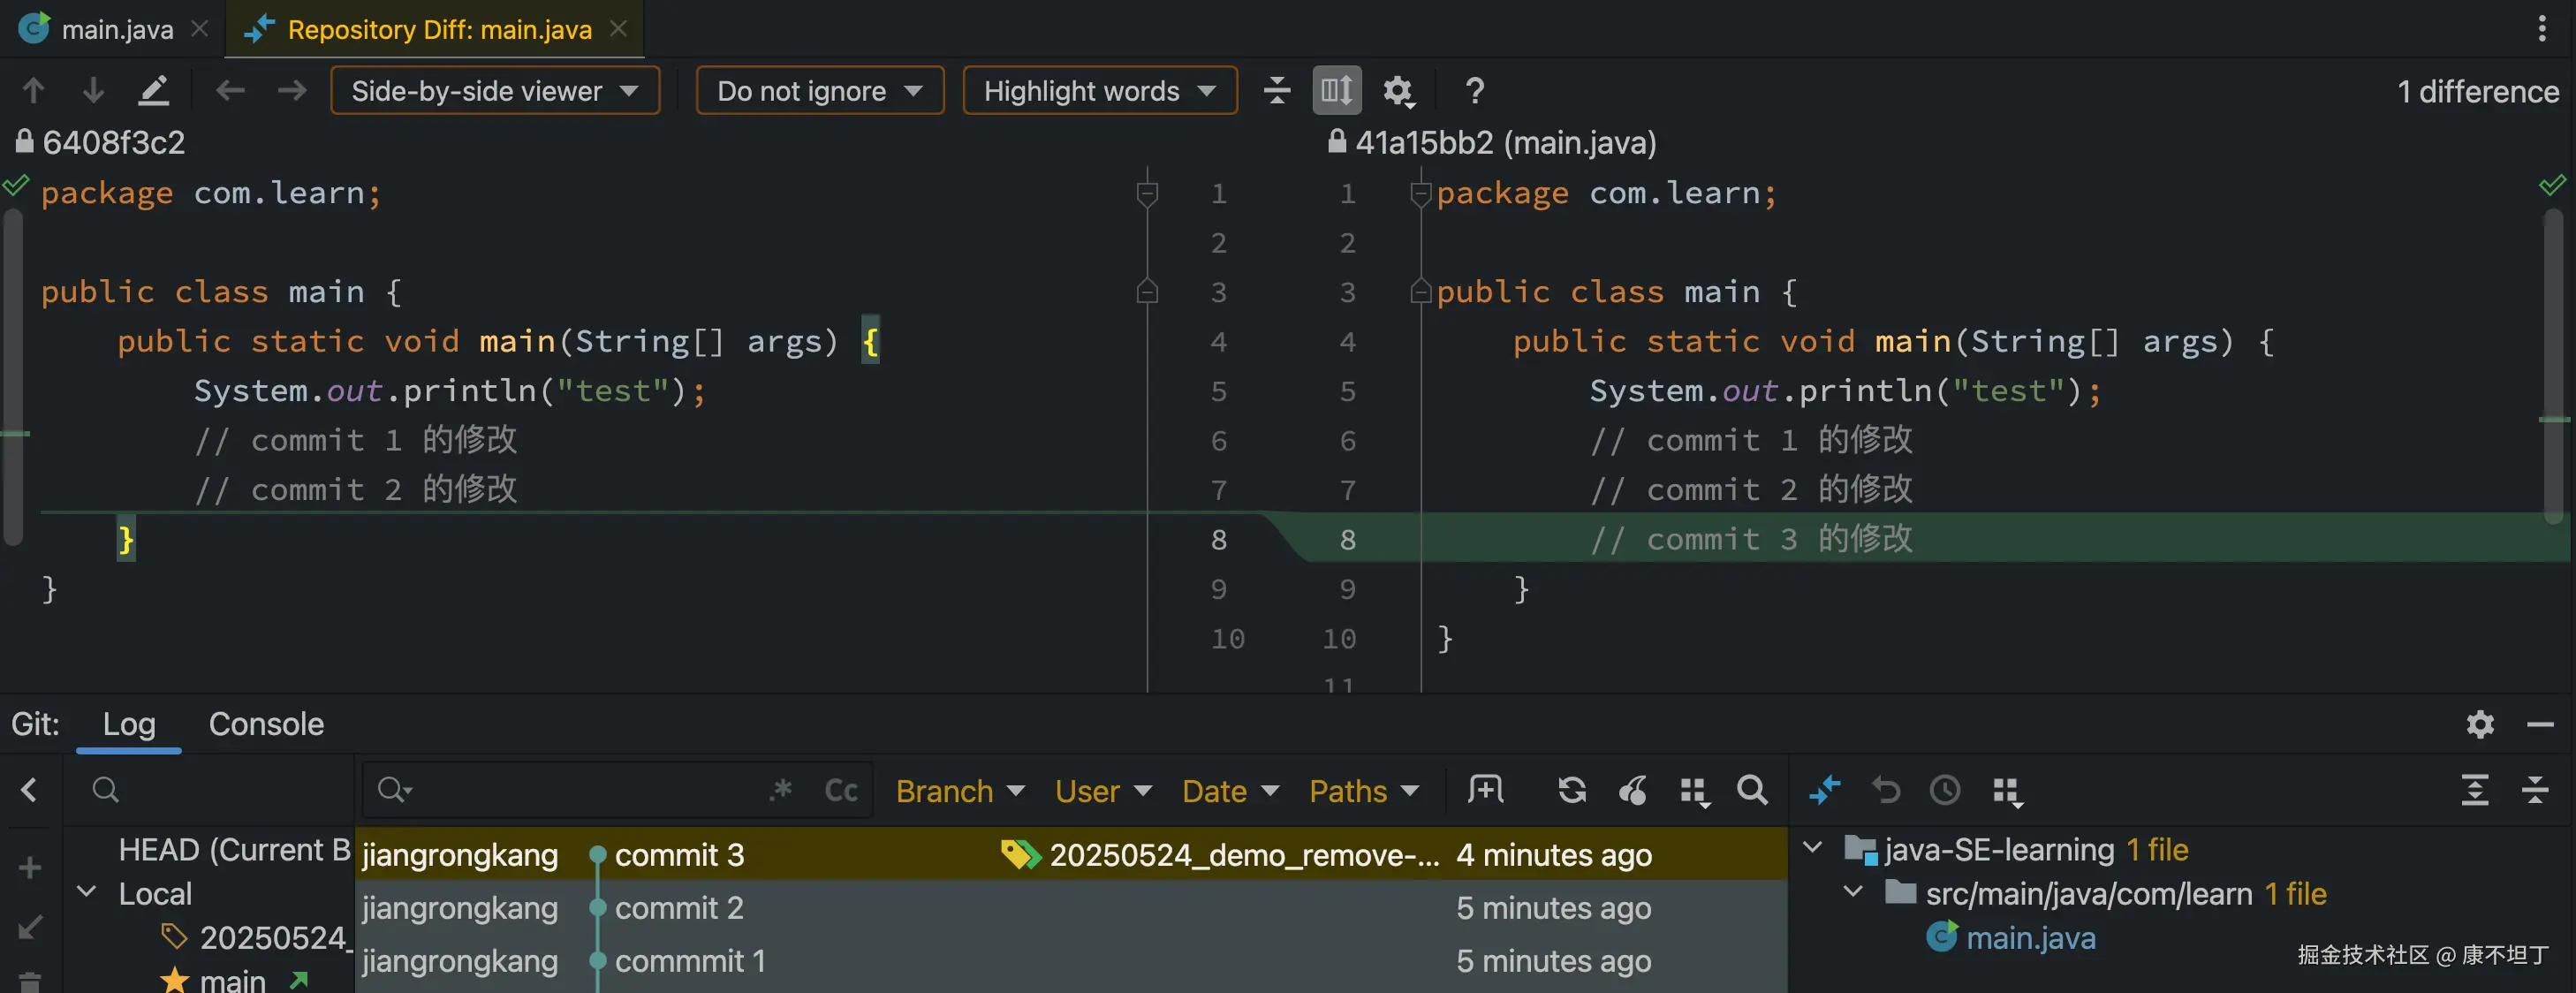Open main.java in changed files tree
Screen dimensions: 2576x993
(x=2030, y=937)
